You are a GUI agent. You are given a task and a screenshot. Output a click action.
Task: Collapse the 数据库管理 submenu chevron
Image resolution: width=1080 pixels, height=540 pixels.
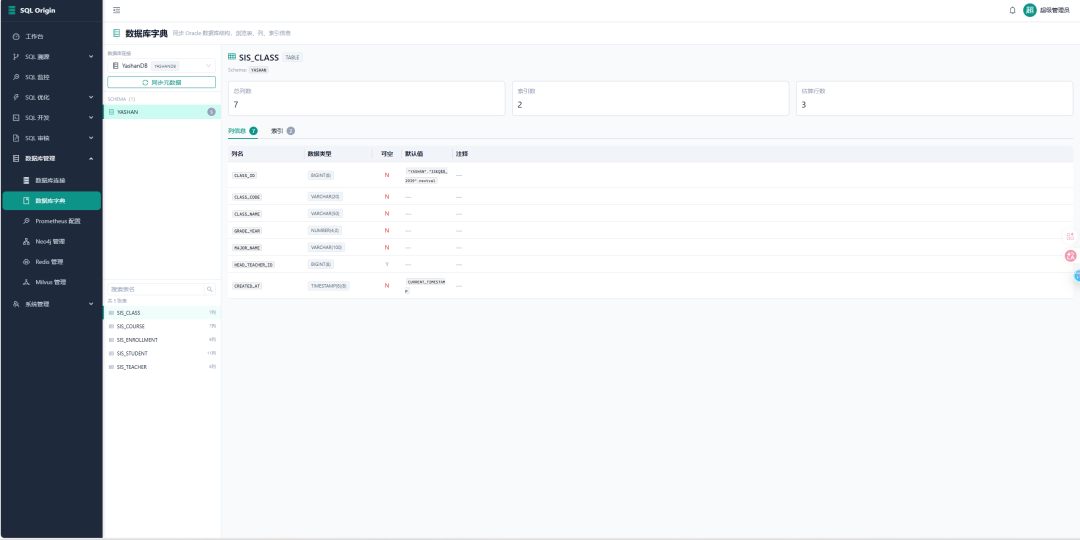coord(91,158)
